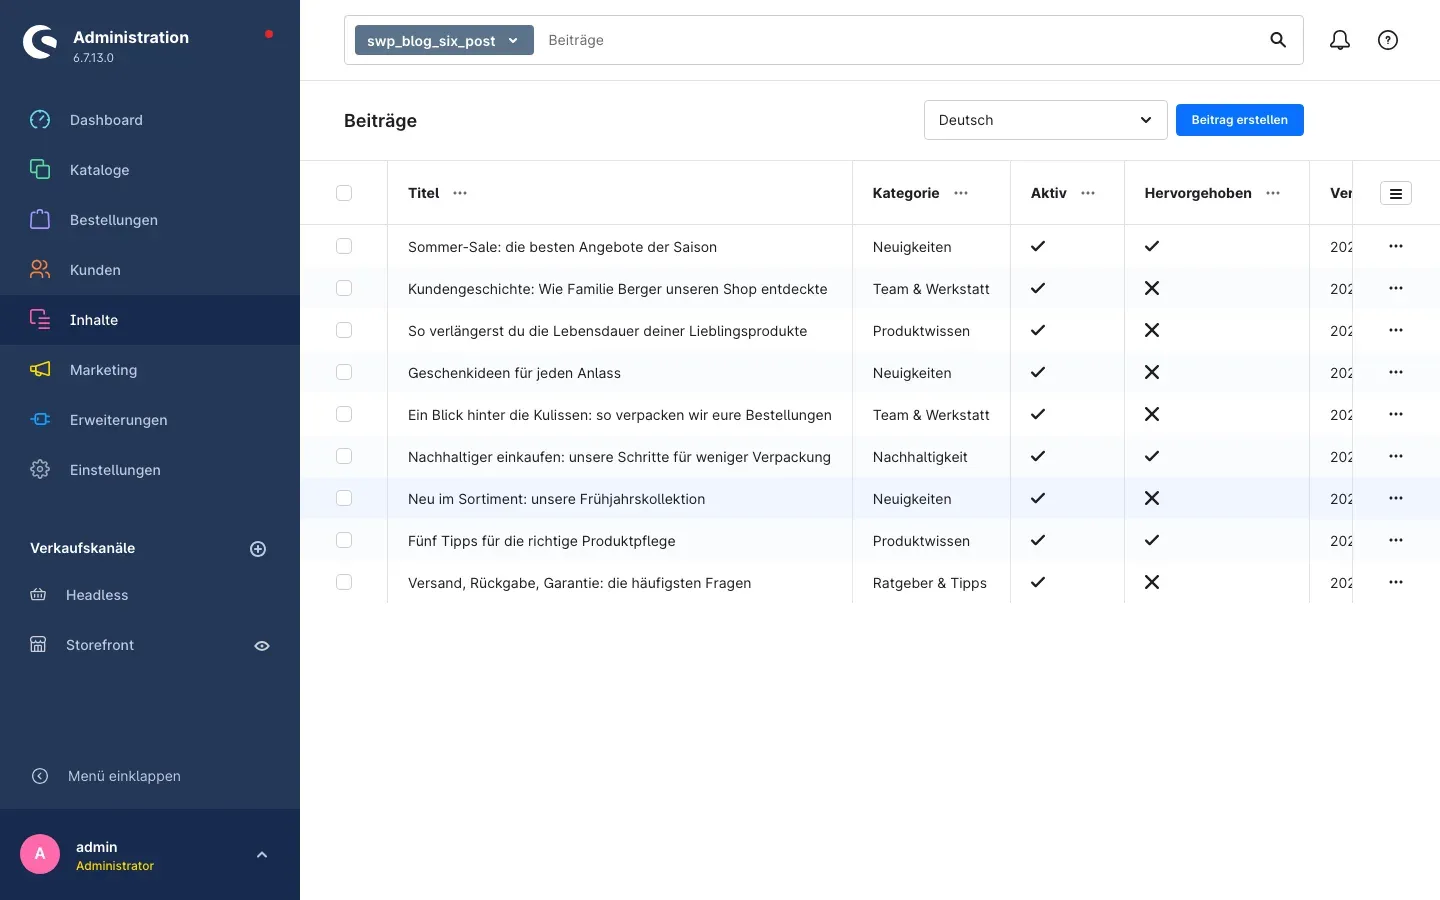This screenshot has height=900, width=1440.
Task: Click Beitrag erstellen button
Action: (1239, 120)
